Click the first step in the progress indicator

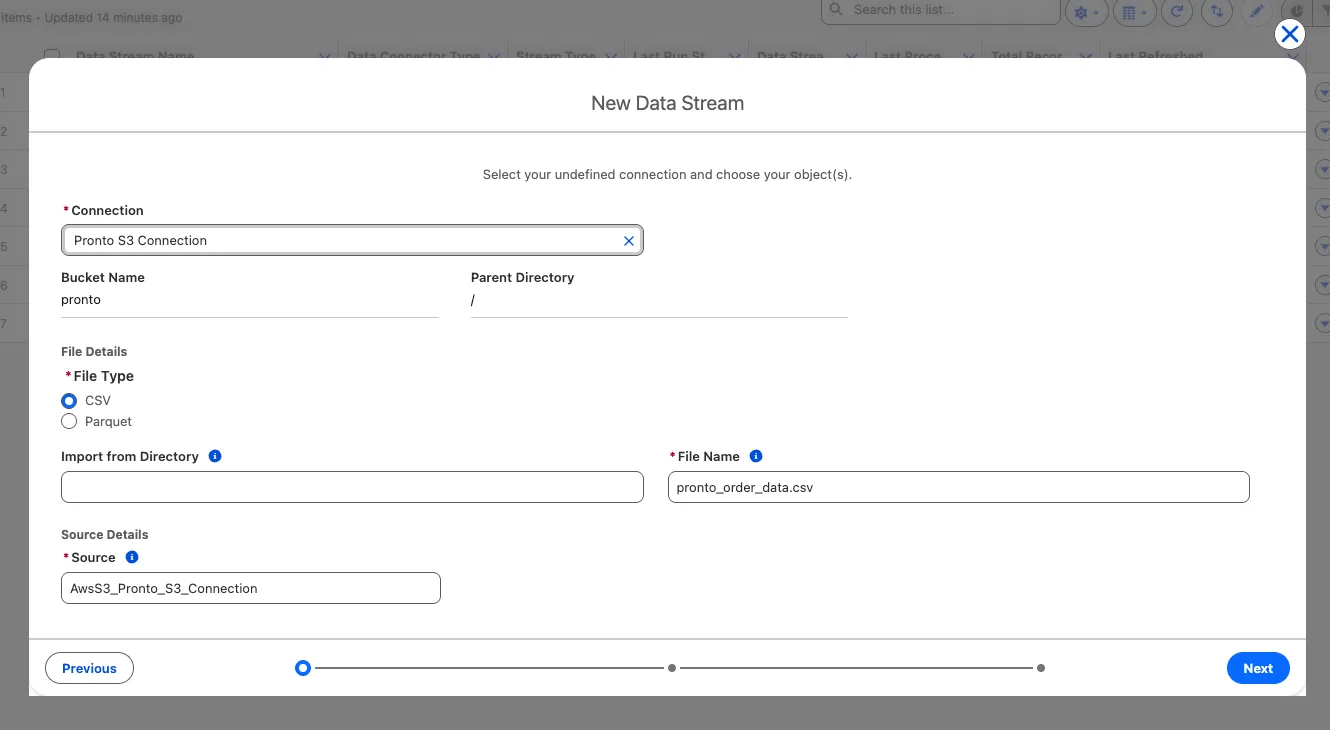tap(303, 668)
